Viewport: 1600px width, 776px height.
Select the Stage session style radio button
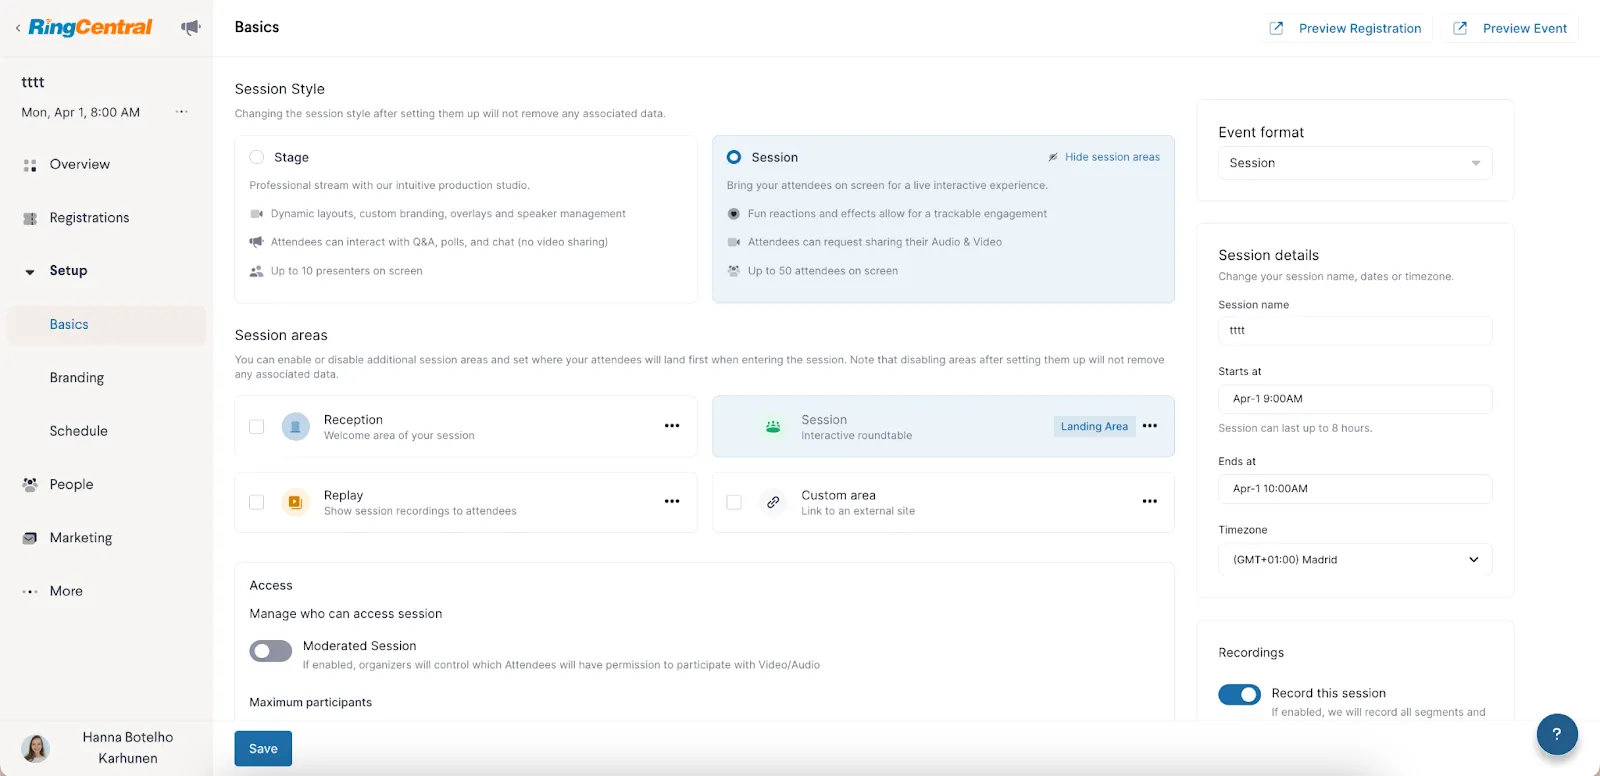point(257,157)
